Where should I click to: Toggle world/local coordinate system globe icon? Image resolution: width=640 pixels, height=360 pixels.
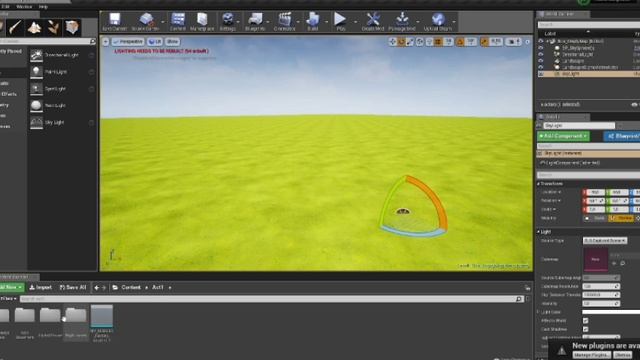[x=420, y=42]
